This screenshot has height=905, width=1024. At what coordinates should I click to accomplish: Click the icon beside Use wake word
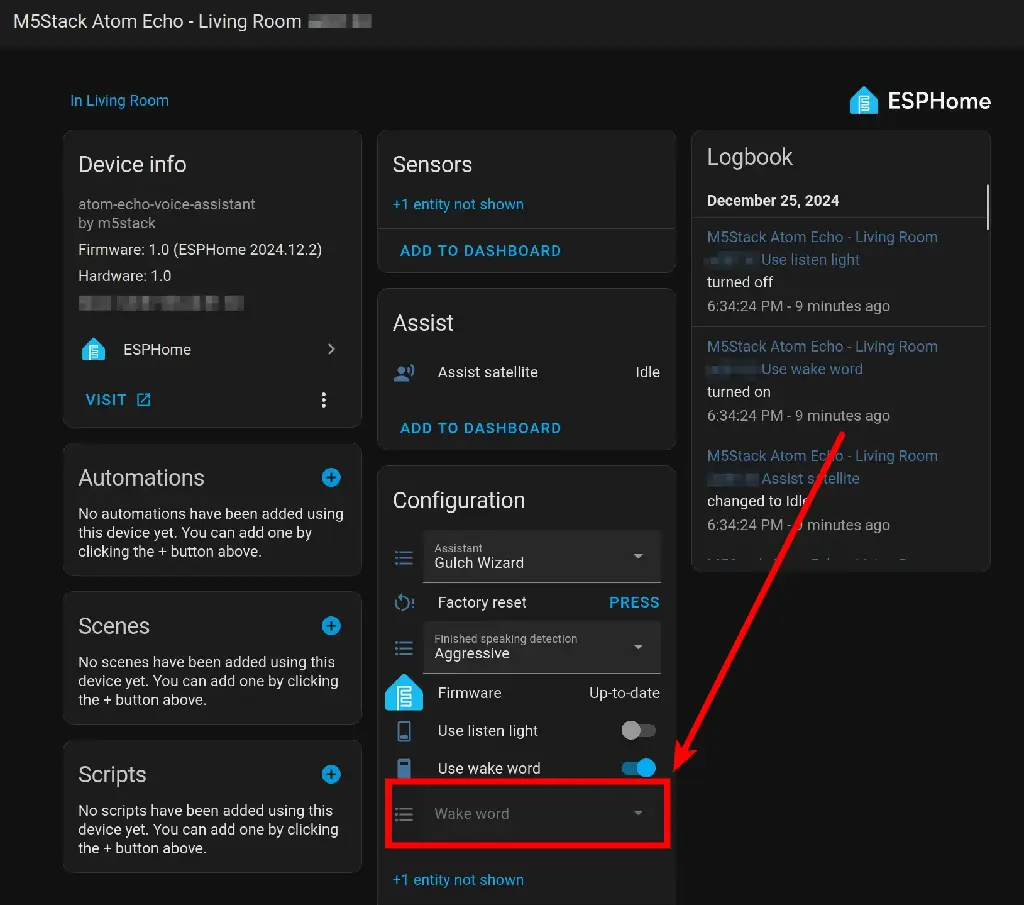pos(404,769)
